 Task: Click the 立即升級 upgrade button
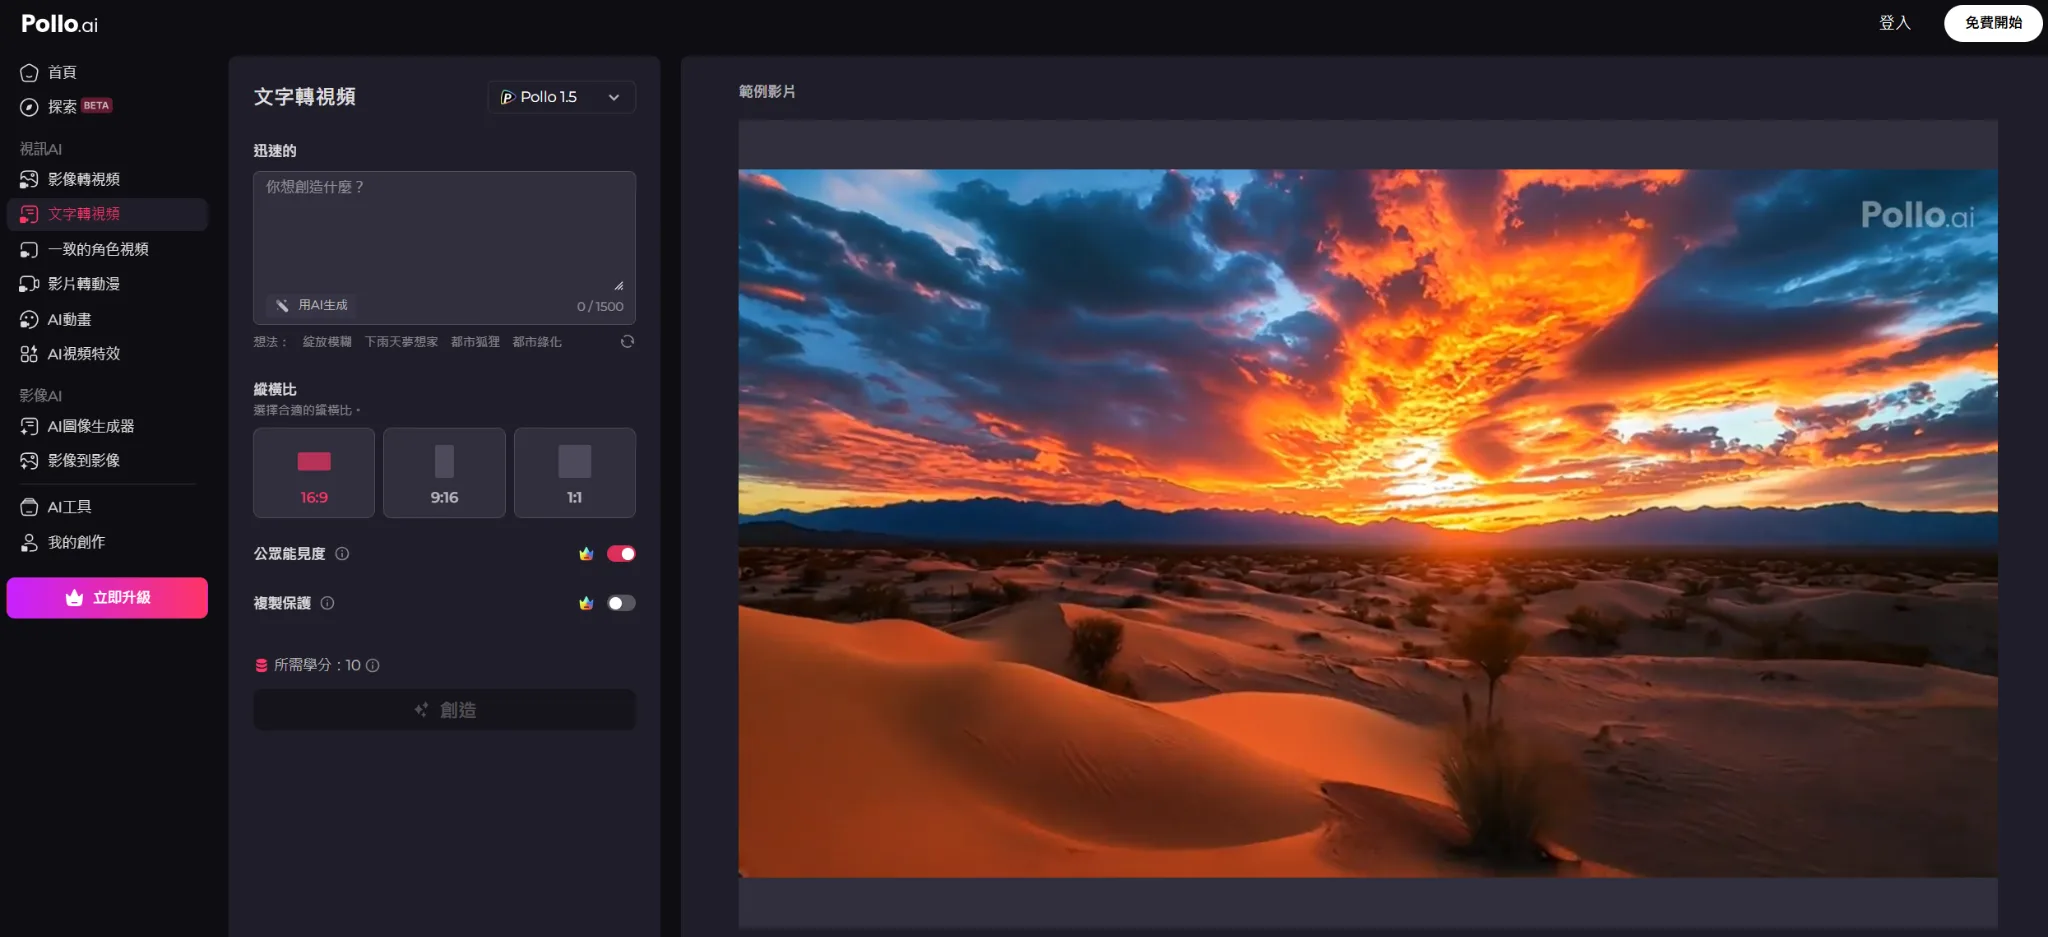pos(107,598)
